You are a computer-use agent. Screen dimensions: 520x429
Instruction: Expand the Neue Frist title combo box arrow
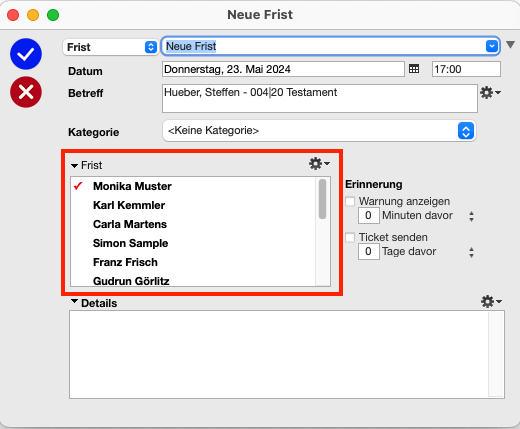[492, 46]
